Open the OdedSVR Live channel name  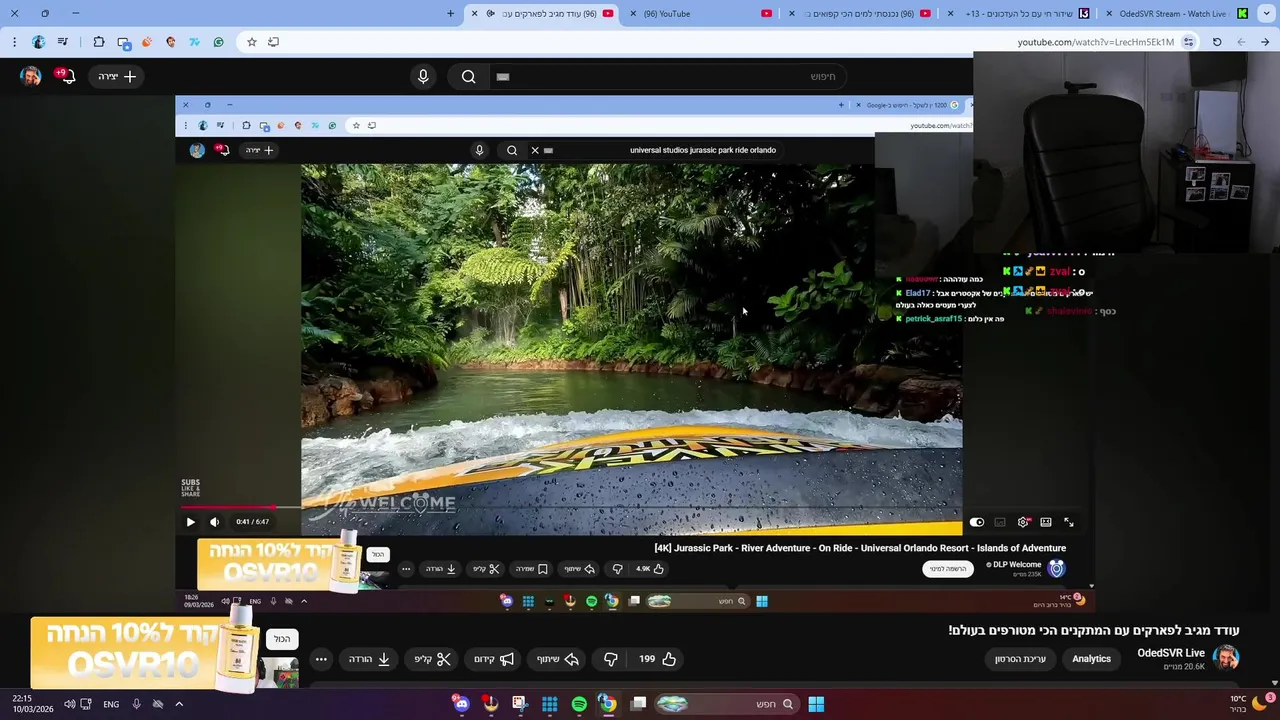pyautogui.click(x=1171, y=653)
